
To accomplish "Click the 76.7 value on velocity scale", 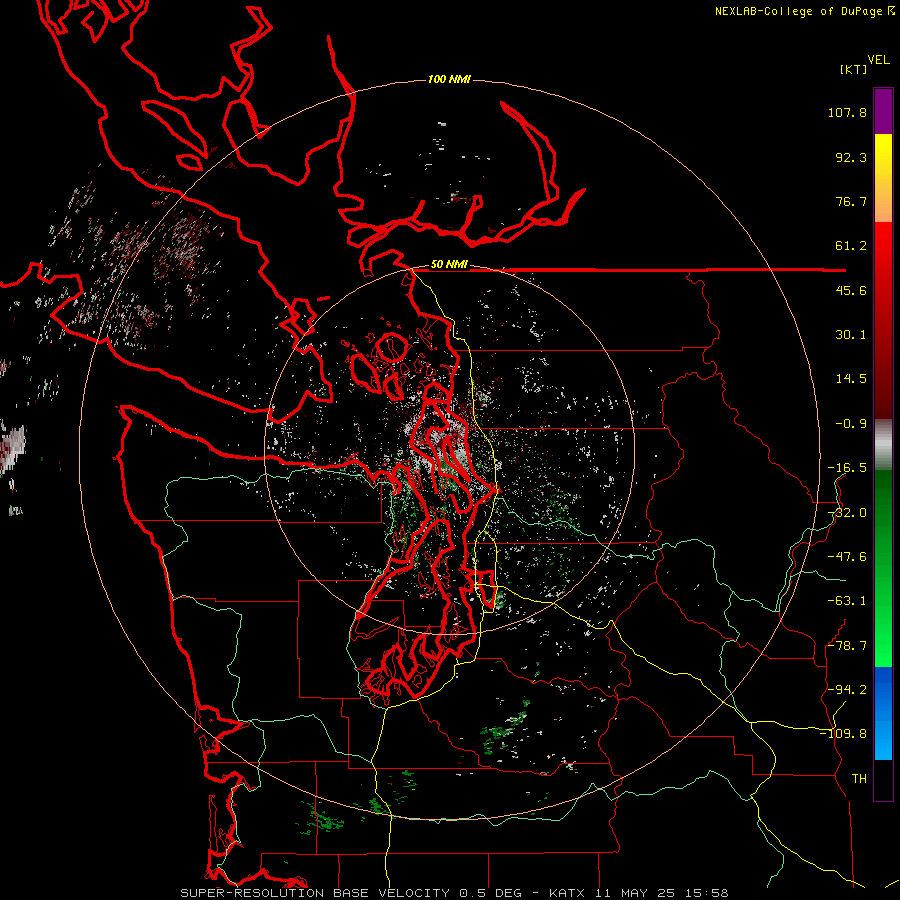I will coord(851,201).
